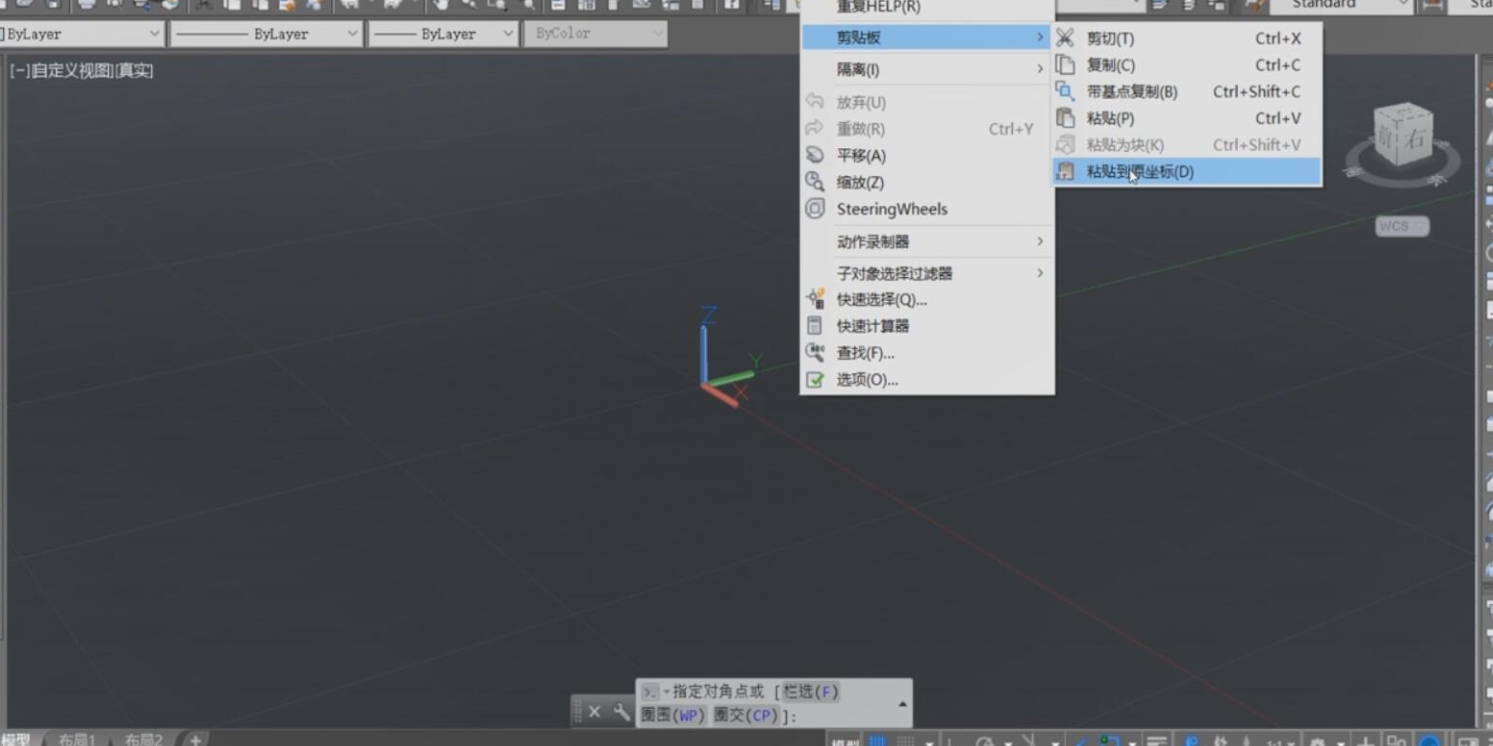The image size is (1493, 746).
Task: Open 快速计算器 from the context menu
Action: [x=927, y=326]
